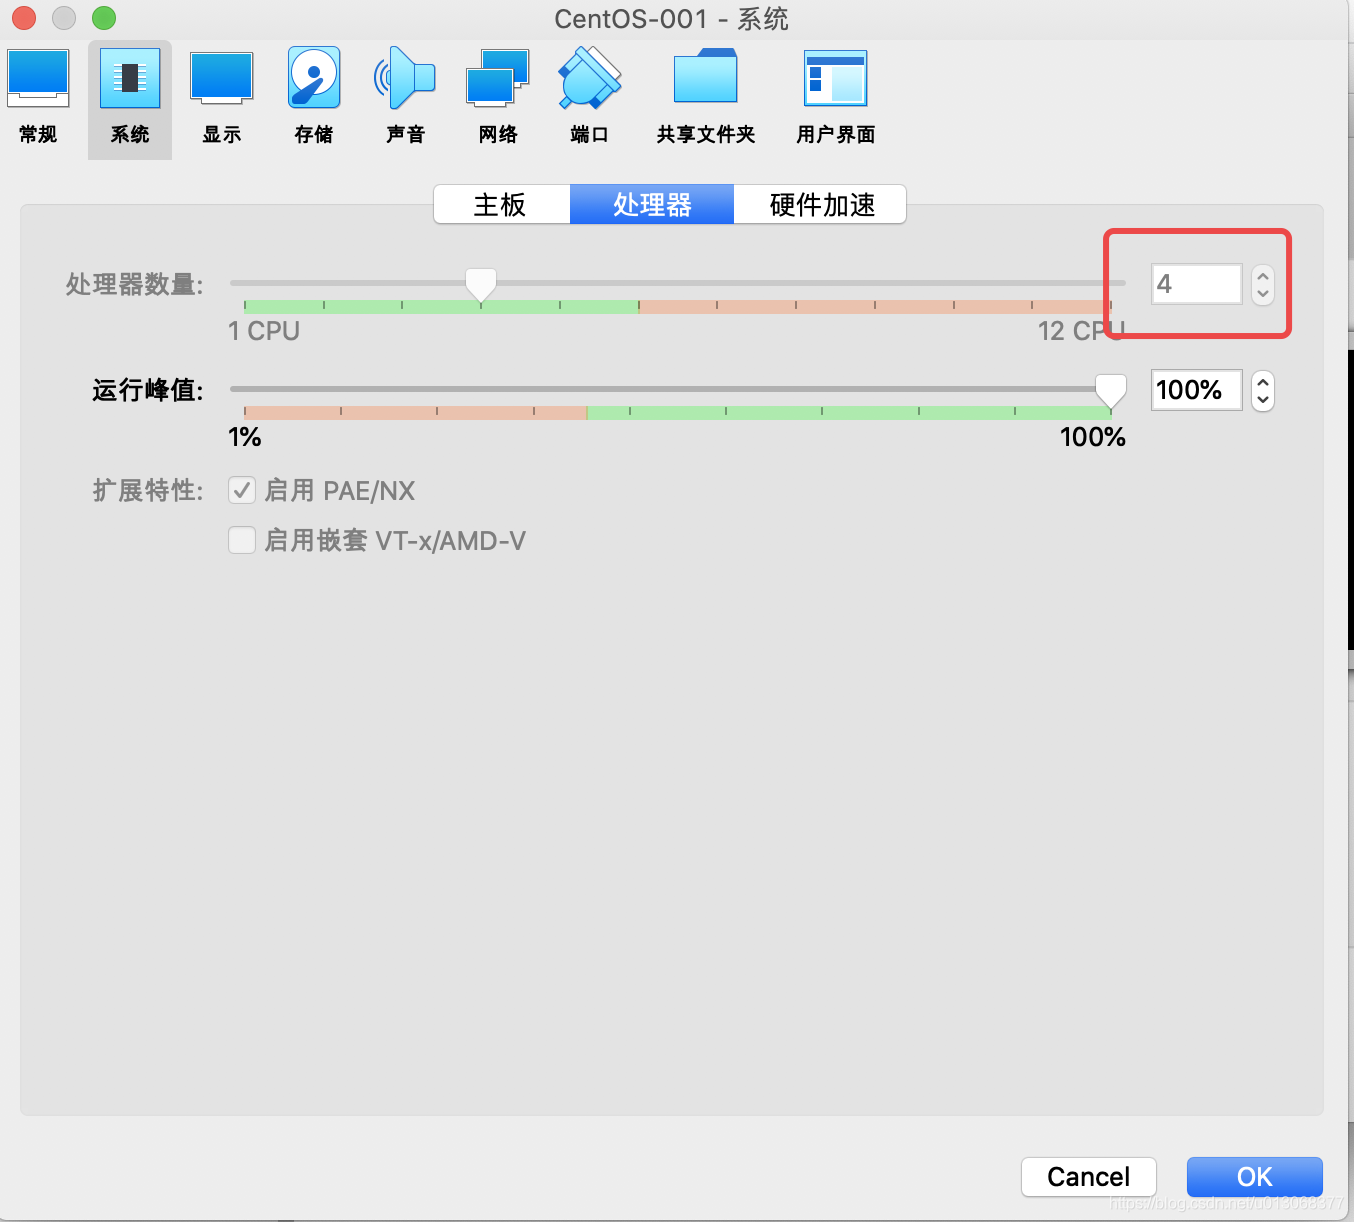Click the 运行峰值 label
The height and width of the screenshot is (1222, 1354).
tap(148, 390)
